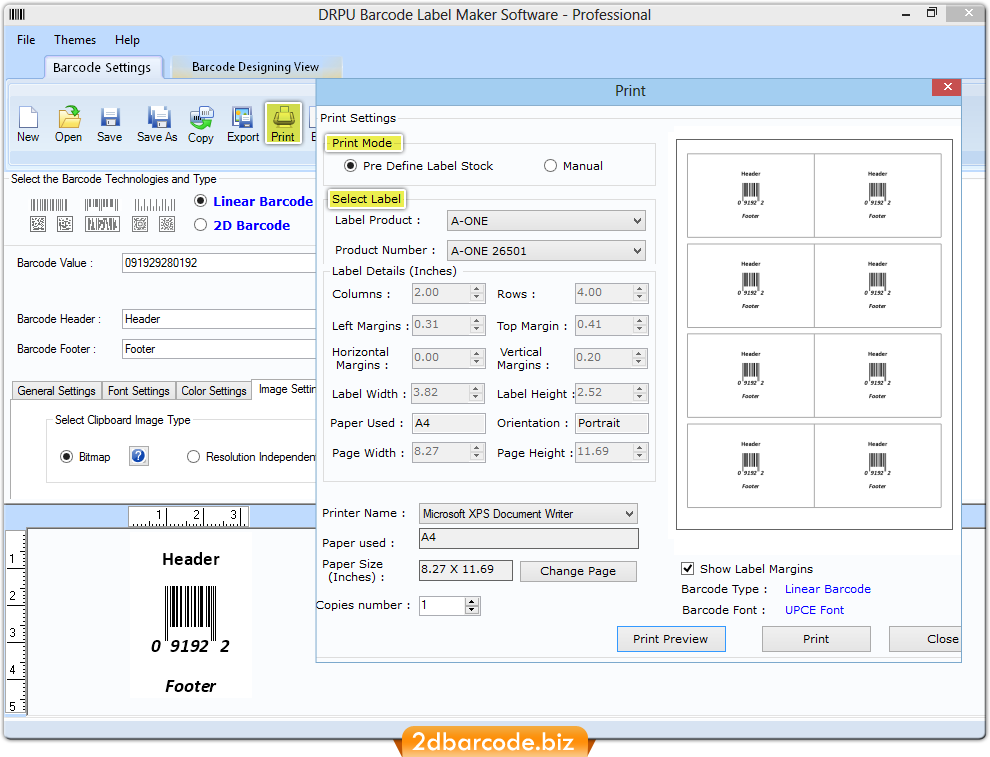Select the 2D Barcode radio button
The height and width of the screenshot is (757, 990).
(x=201, y=225)
